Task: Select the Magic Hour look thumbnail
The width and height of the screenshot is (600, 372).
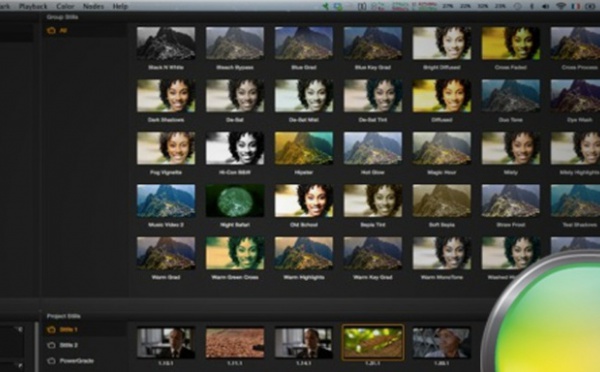Action: pyautogui.click(x=442, y=148)
